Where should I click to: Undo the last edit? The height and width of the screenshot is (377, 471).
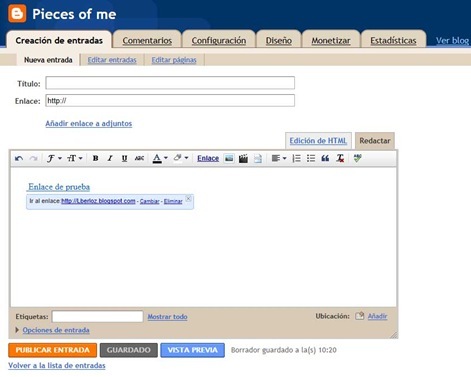coord(19,159)
